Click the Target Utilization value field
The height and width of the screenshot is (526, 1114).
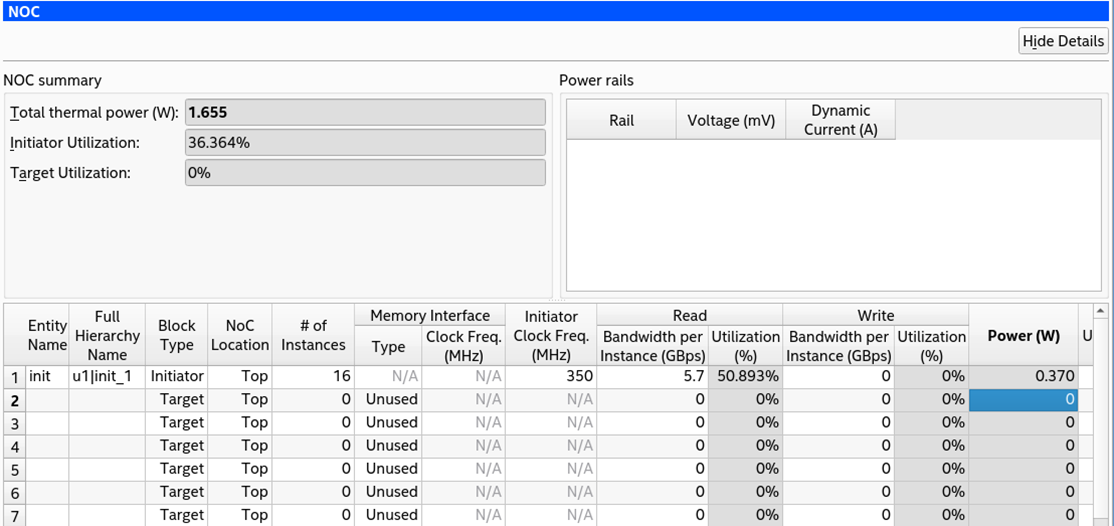tap(365, 173)
